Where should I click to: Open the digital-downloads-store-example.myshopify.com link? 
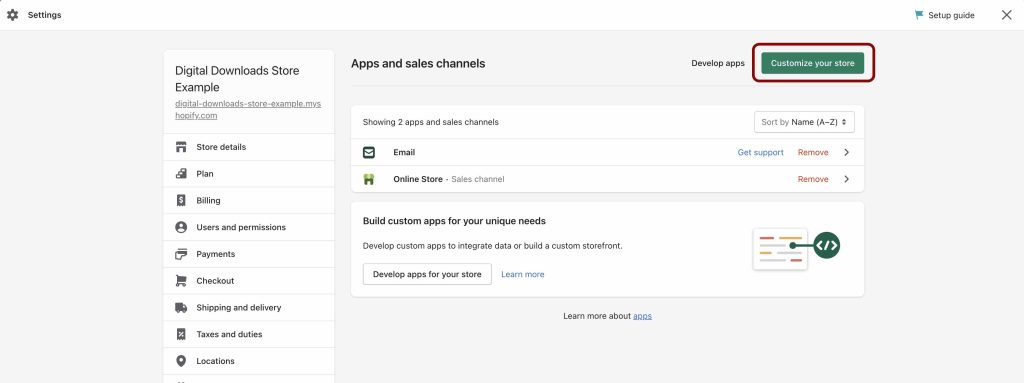pyautogui.click(x=248, y=110)
